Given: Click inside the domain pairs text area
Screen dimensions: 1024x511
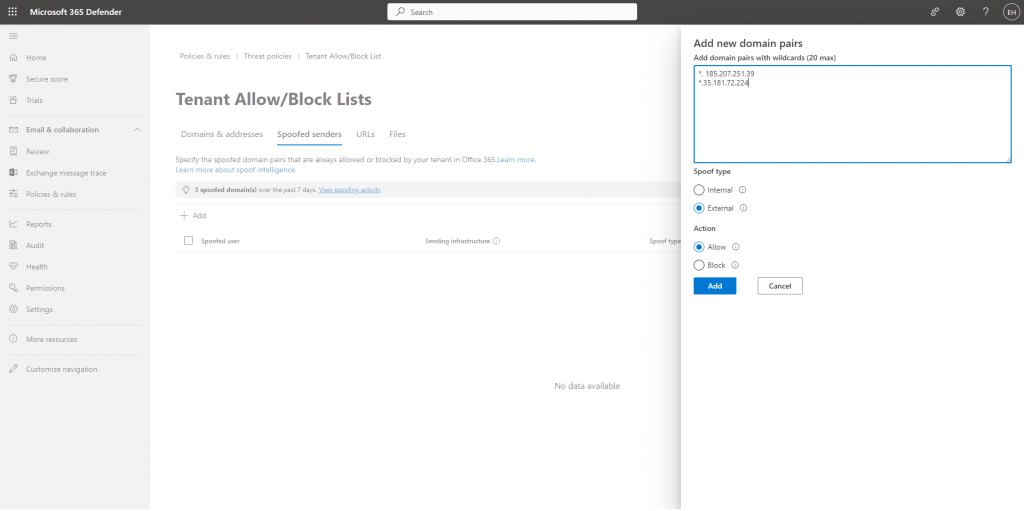Looking at the screenshot, I should pyautogui.click(x=852, y=114).
